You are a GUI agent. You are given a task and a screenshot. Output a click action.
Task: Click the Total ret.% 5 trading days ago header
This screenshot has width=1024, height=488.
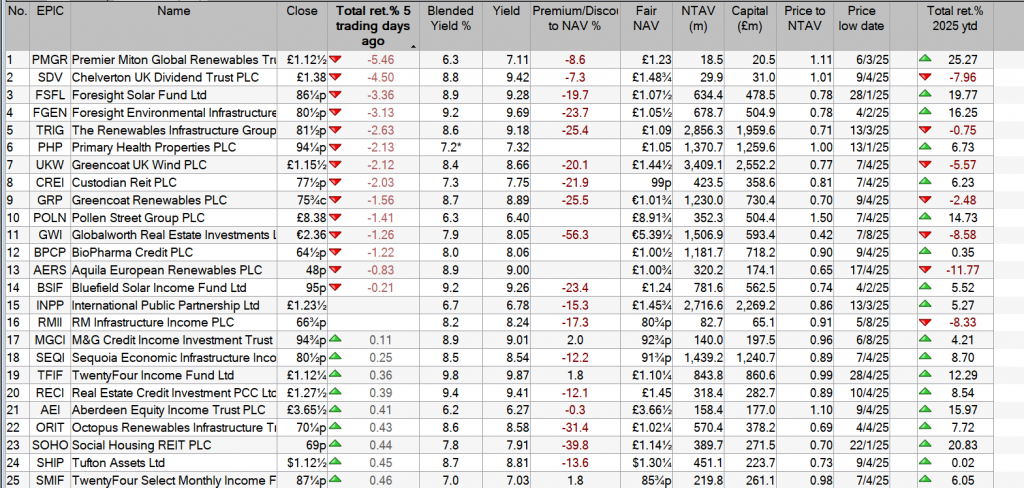pos(373,26)
